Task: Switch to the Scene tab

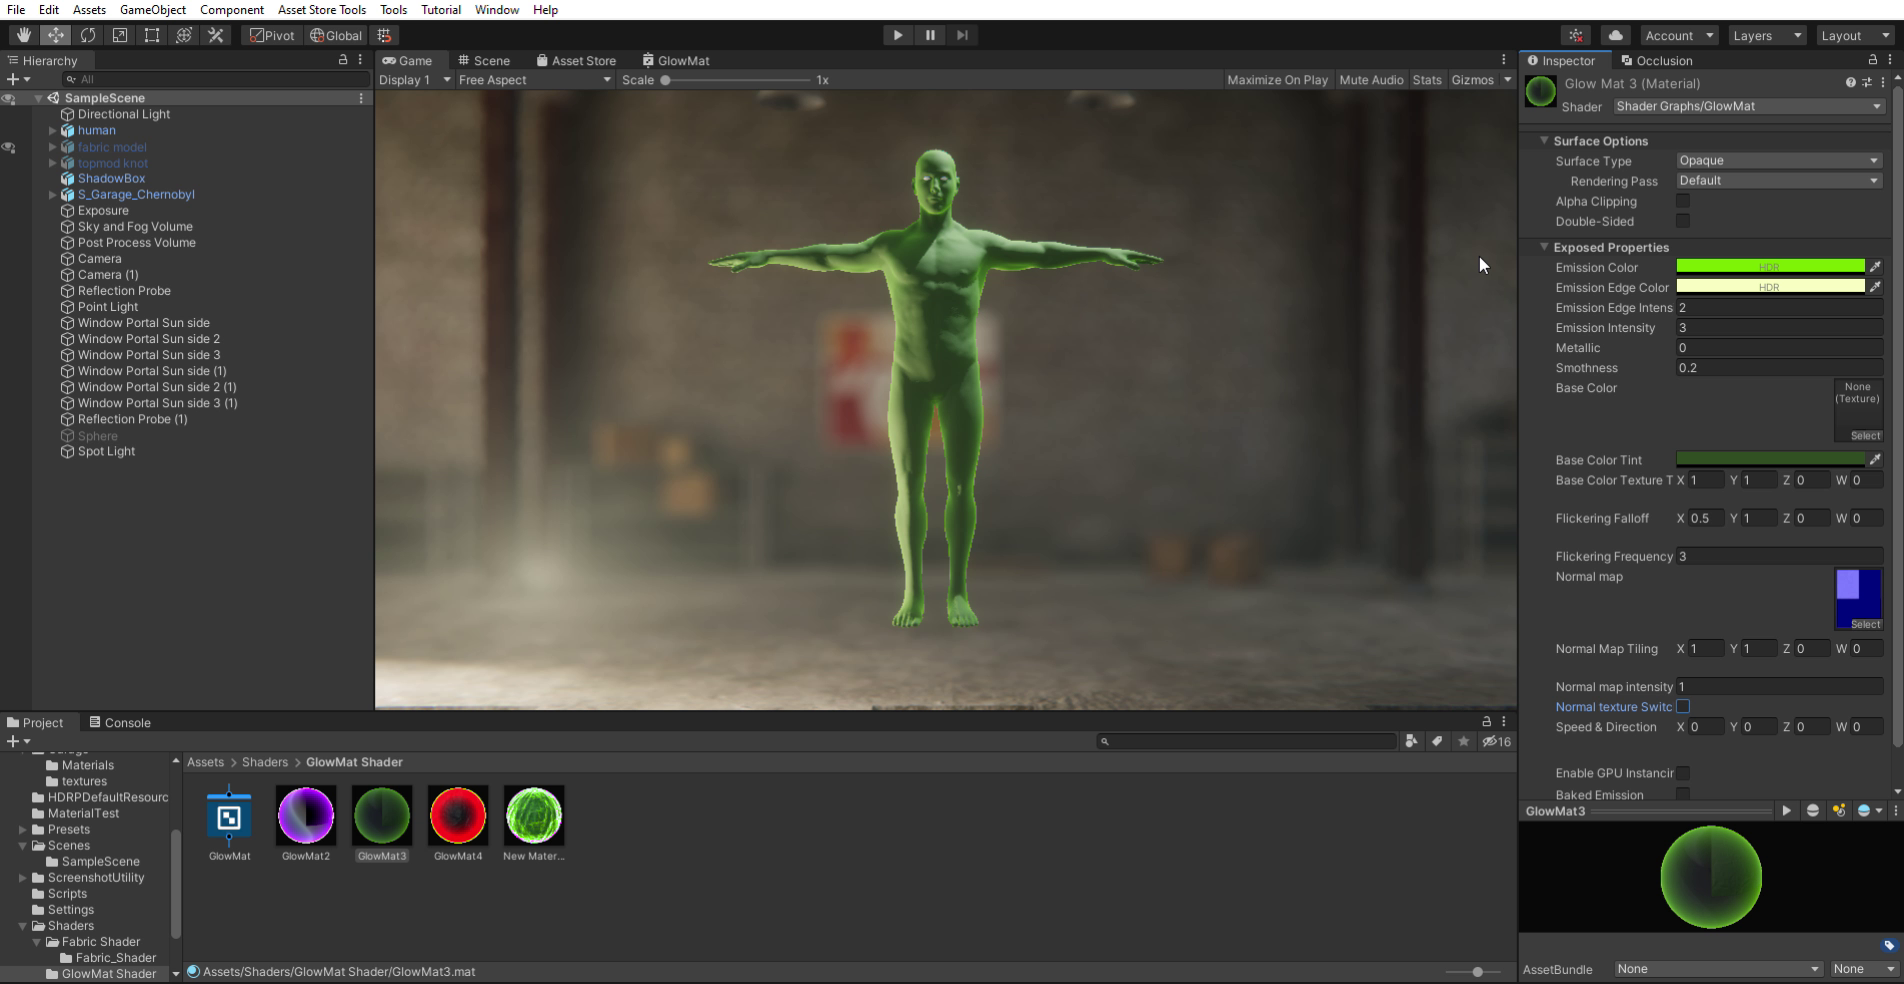Action: (x=484, y=60)
